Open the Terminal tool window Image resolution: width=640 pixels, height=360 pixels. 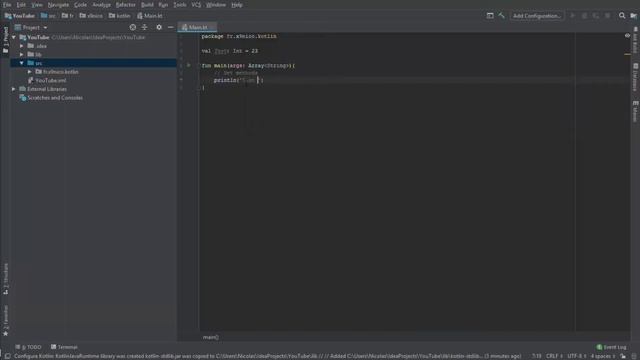coord(64,347)
